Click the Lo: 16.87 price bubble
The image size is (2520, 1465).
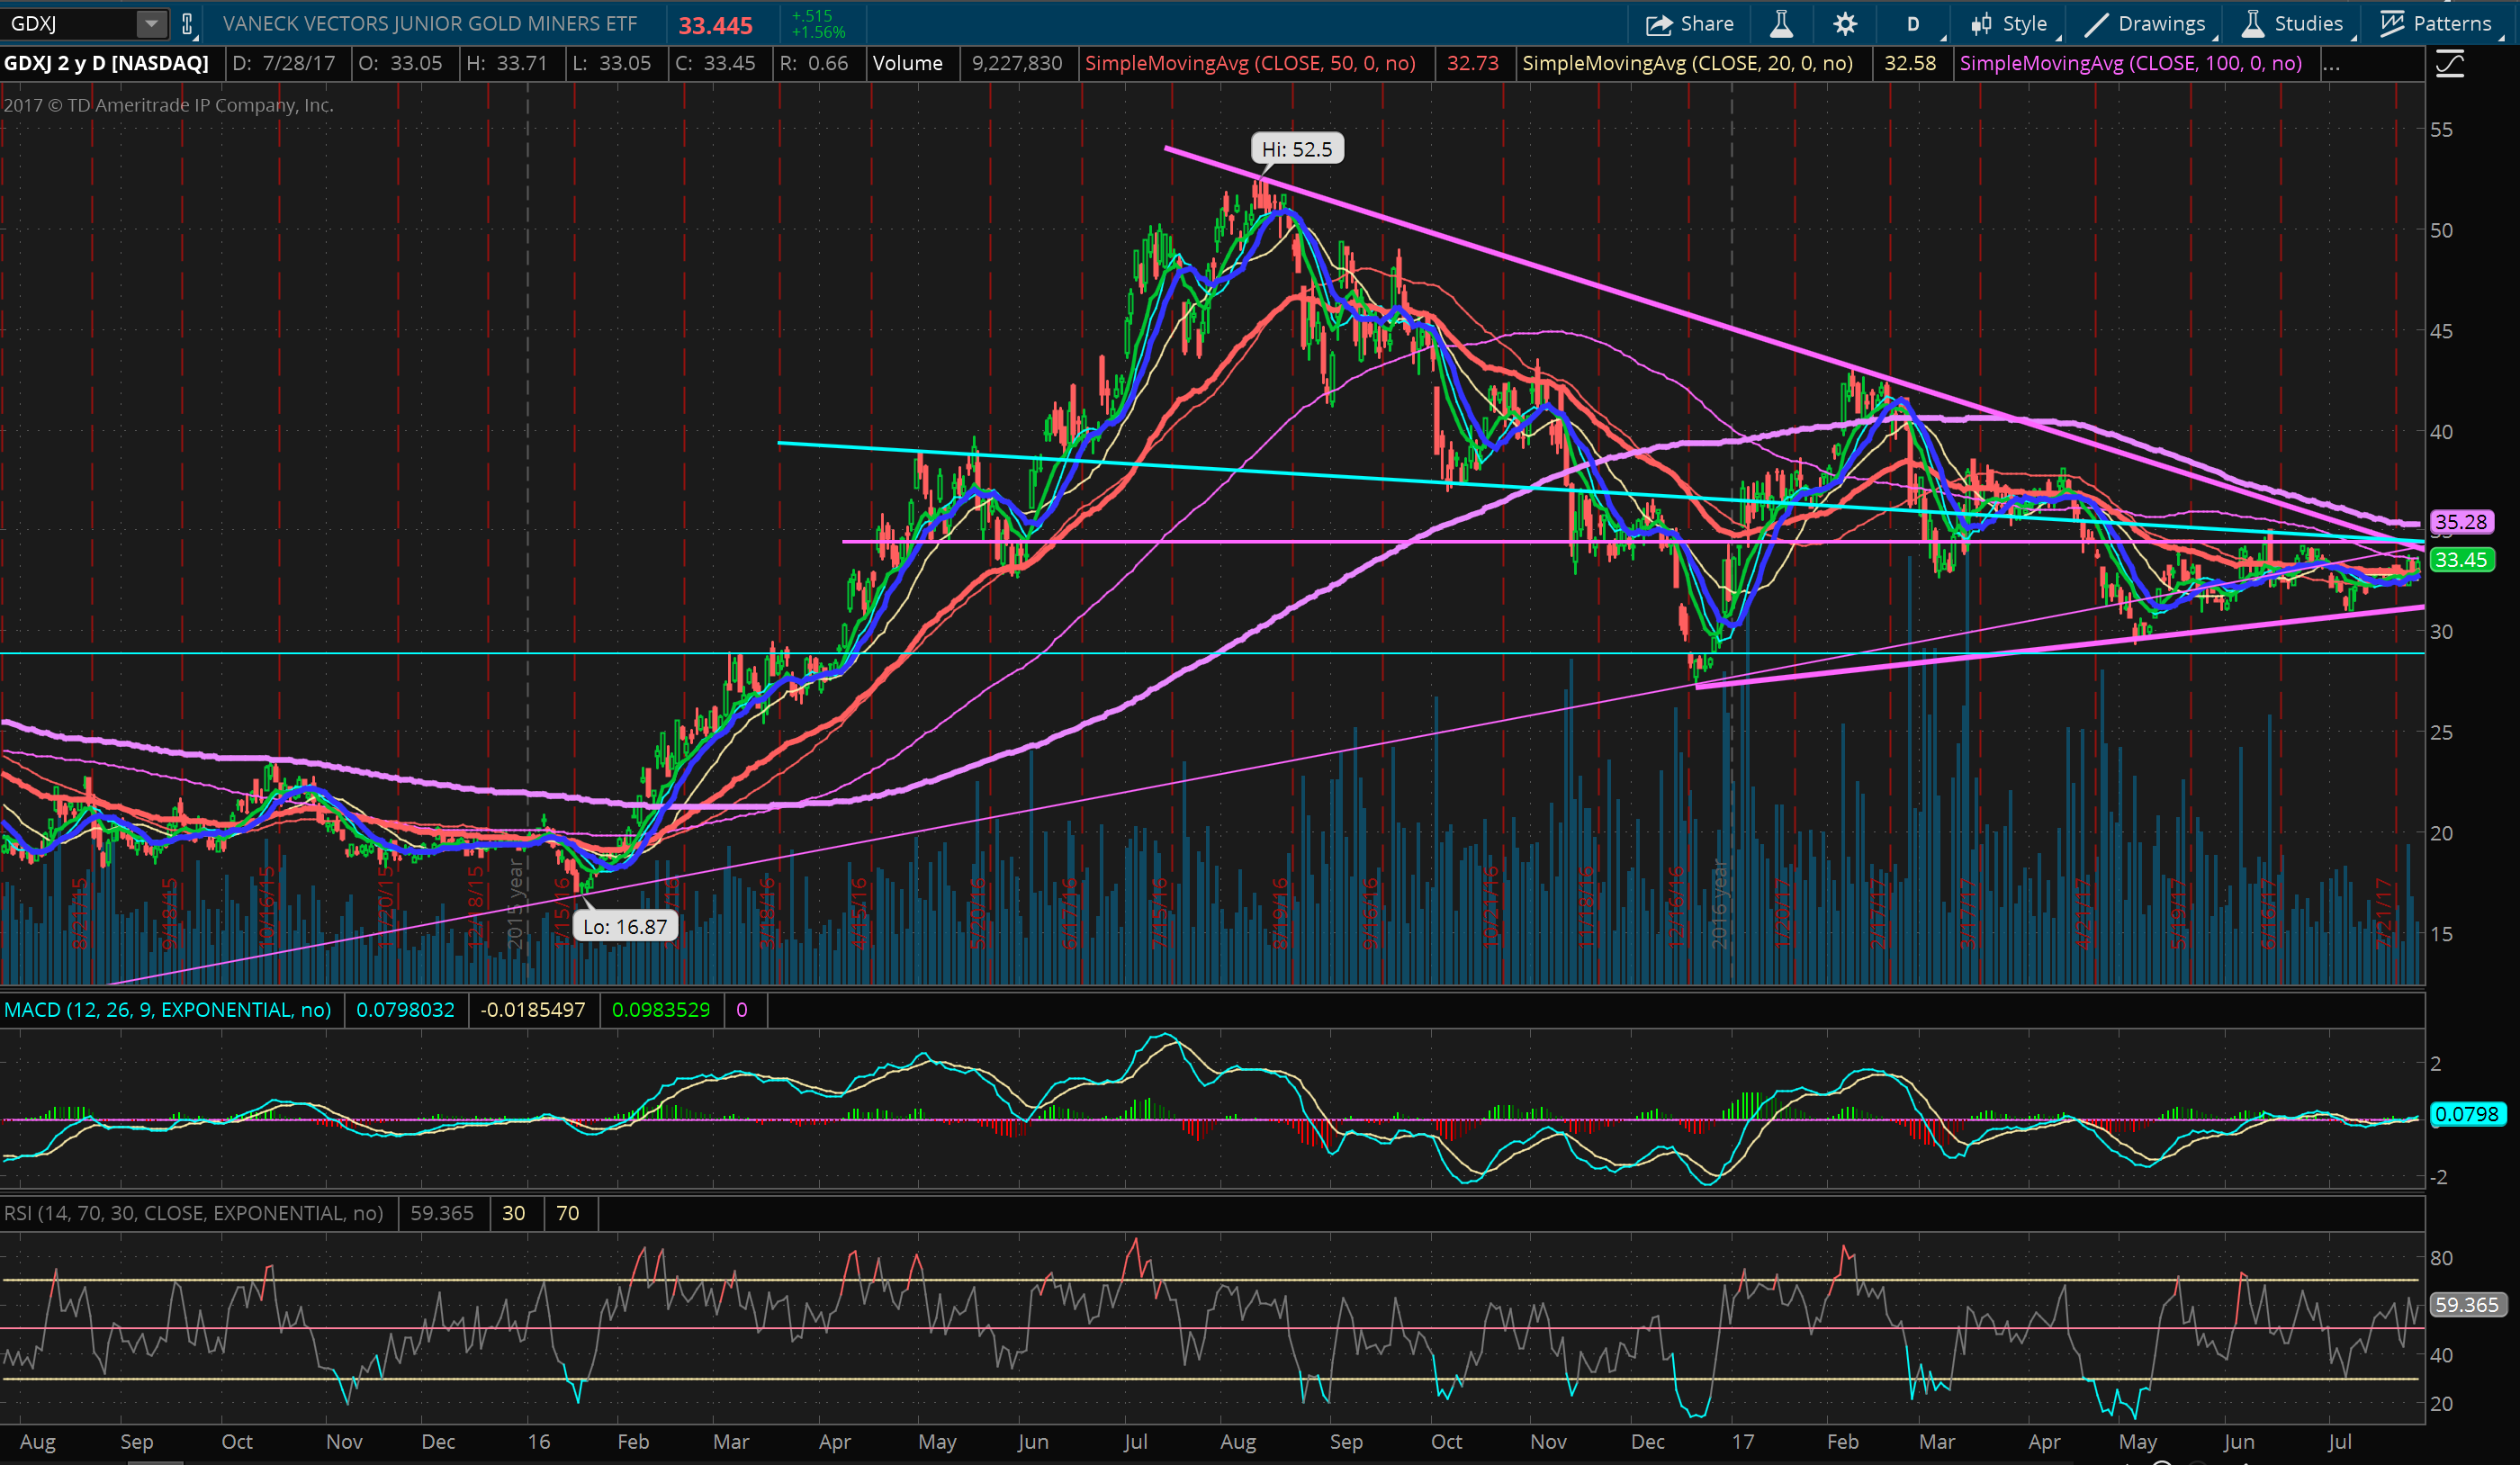pyautogui.click(x=625, y=927)
